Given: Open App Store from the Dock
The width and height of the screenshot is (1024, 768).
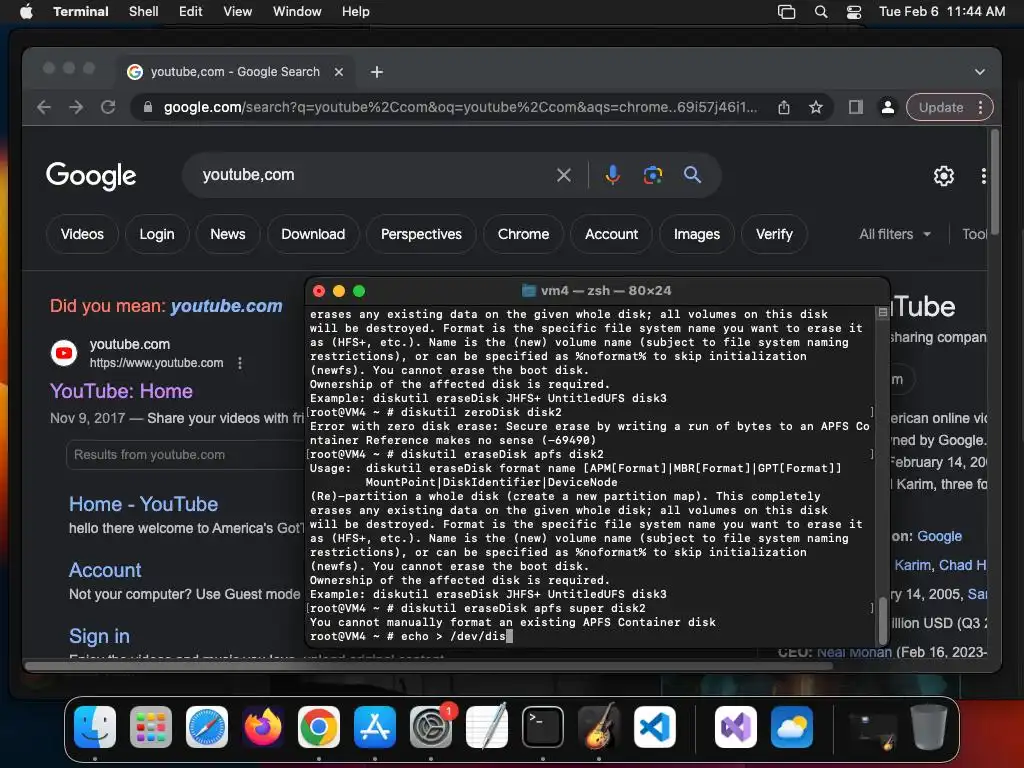Looking at the screenshot, I should [375, 727].
